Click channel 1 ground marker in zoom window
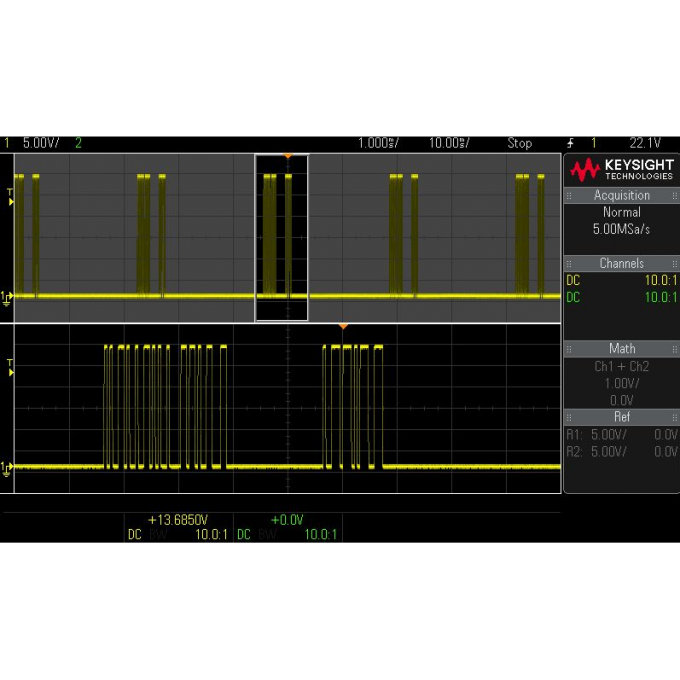This screenshot has width=680, height=680. (x=7, y=469)
